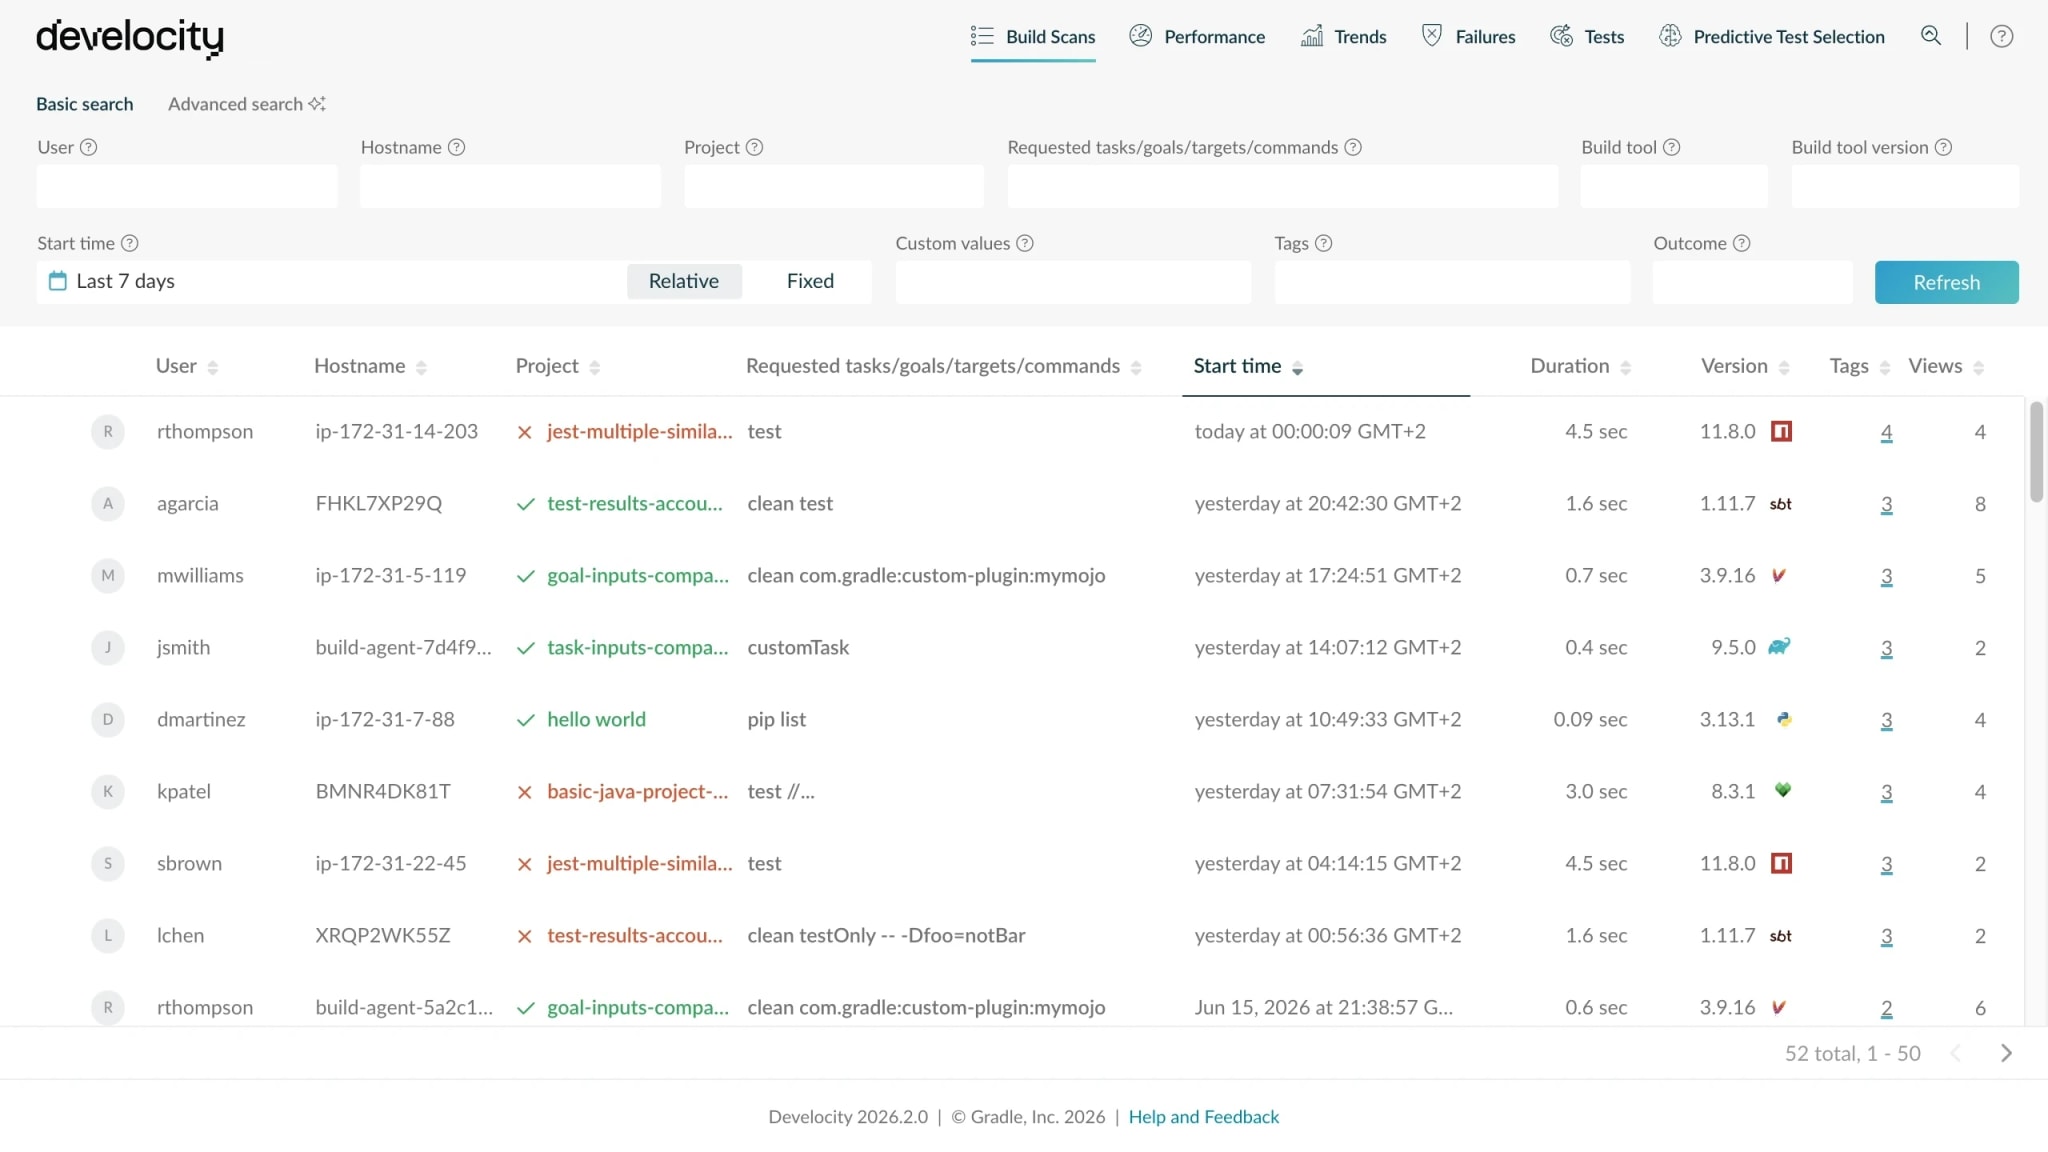2048x1152 pixels.
Task: Open the help question mark icon in header
Action: click(2001, 36)
